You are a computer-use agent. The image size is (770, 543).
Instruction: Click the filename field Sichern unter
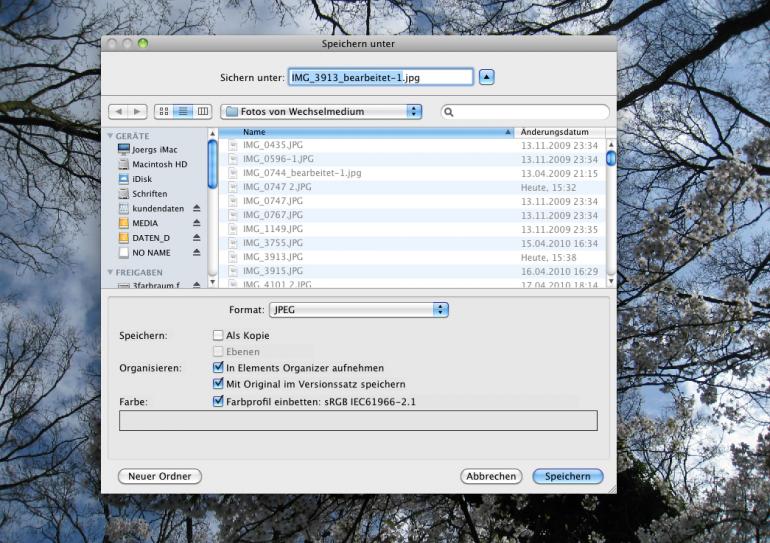381,77
